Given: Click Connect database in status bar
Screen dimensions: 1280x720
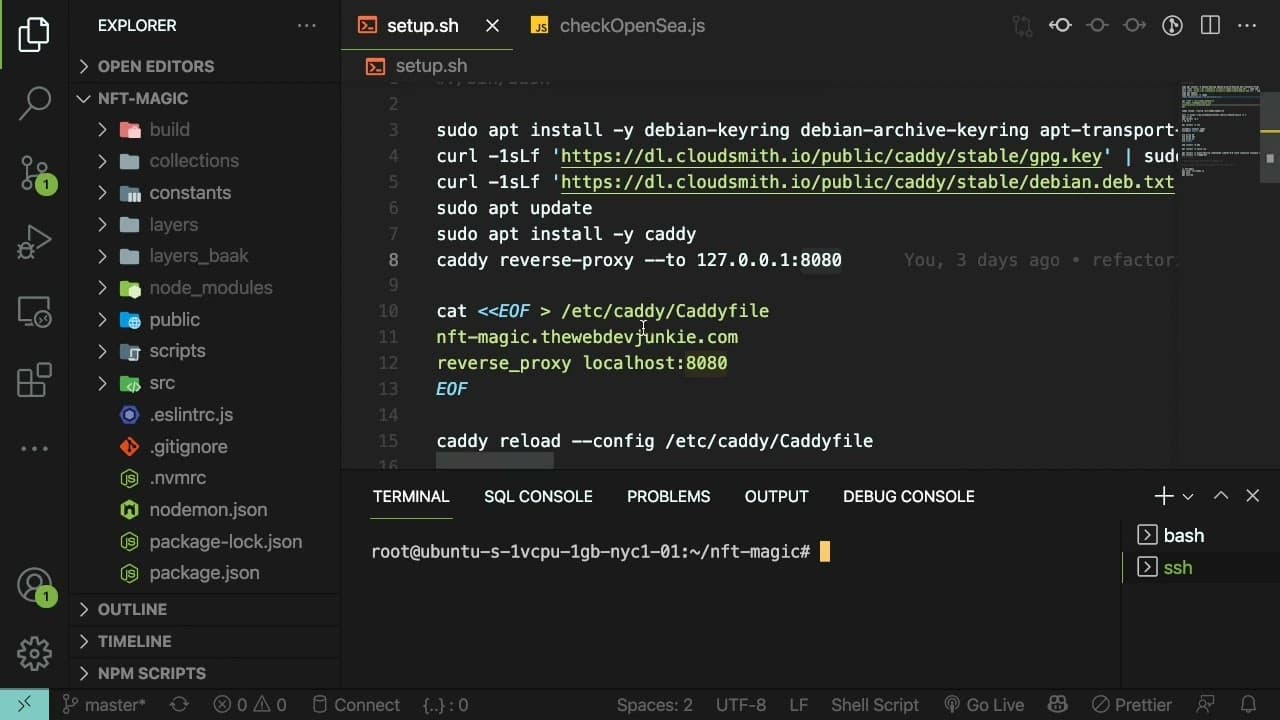Looking at the screenshot, I should coord(355,705).
